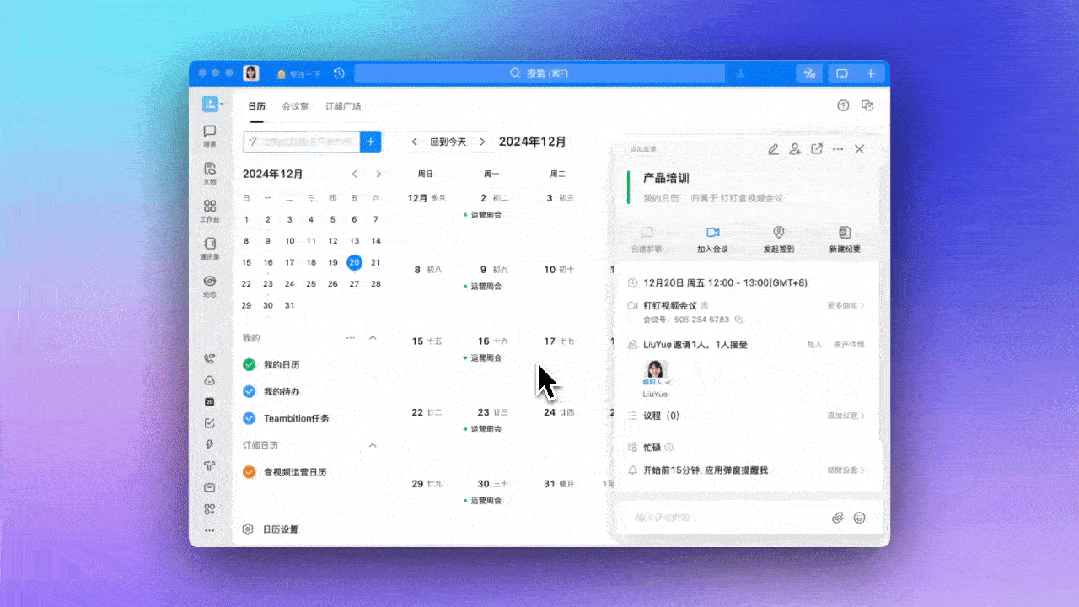The width and height of the screenshot is (1079, 607).
Task: Open the reminder settings link
Action: coord(846,471)
